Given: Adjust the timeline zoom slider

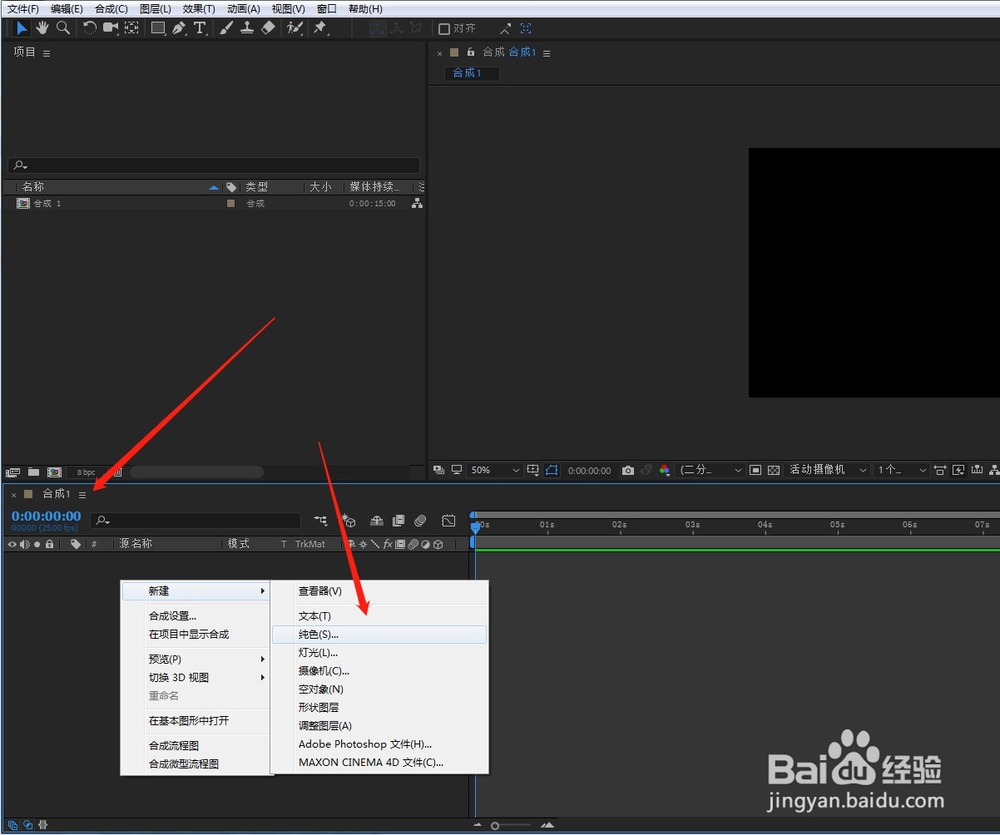Looking at the screenshot, I should coord(512,825).
